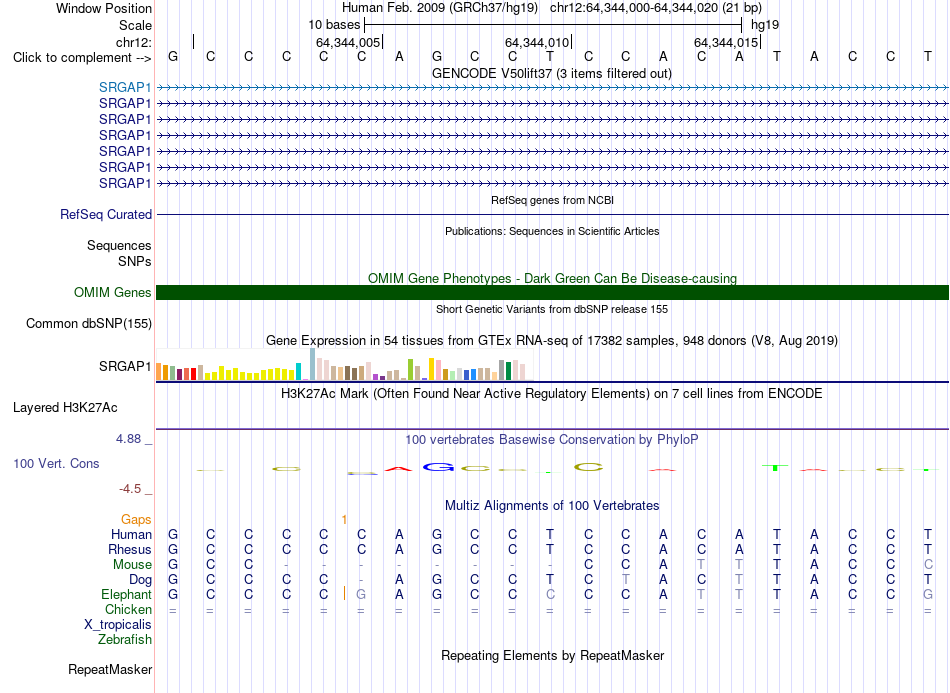The width and height of the screenshot is (950, 693).
Task: Click the -4.5 lower PhyloP scale value
Action: pos(130,489)
